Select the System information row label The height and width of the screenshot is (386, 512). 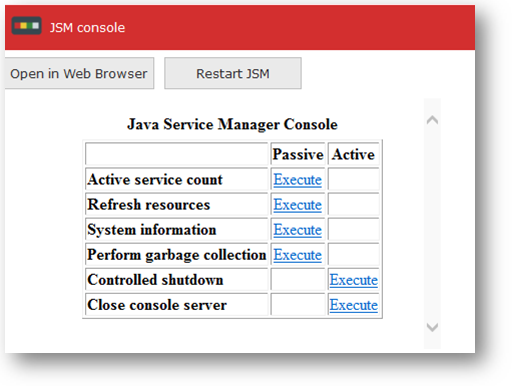[152, 230]
